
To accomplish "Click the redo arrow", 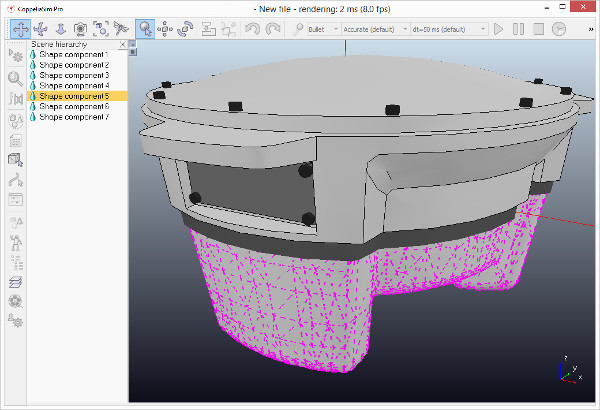I will tap(273, 29).
